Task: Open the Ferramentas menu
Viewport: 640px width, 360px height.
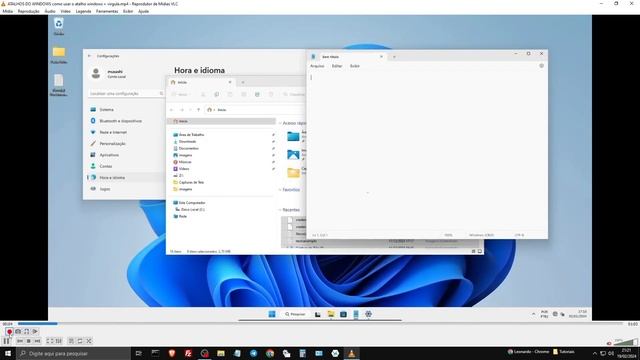Action: click(107, 11)
